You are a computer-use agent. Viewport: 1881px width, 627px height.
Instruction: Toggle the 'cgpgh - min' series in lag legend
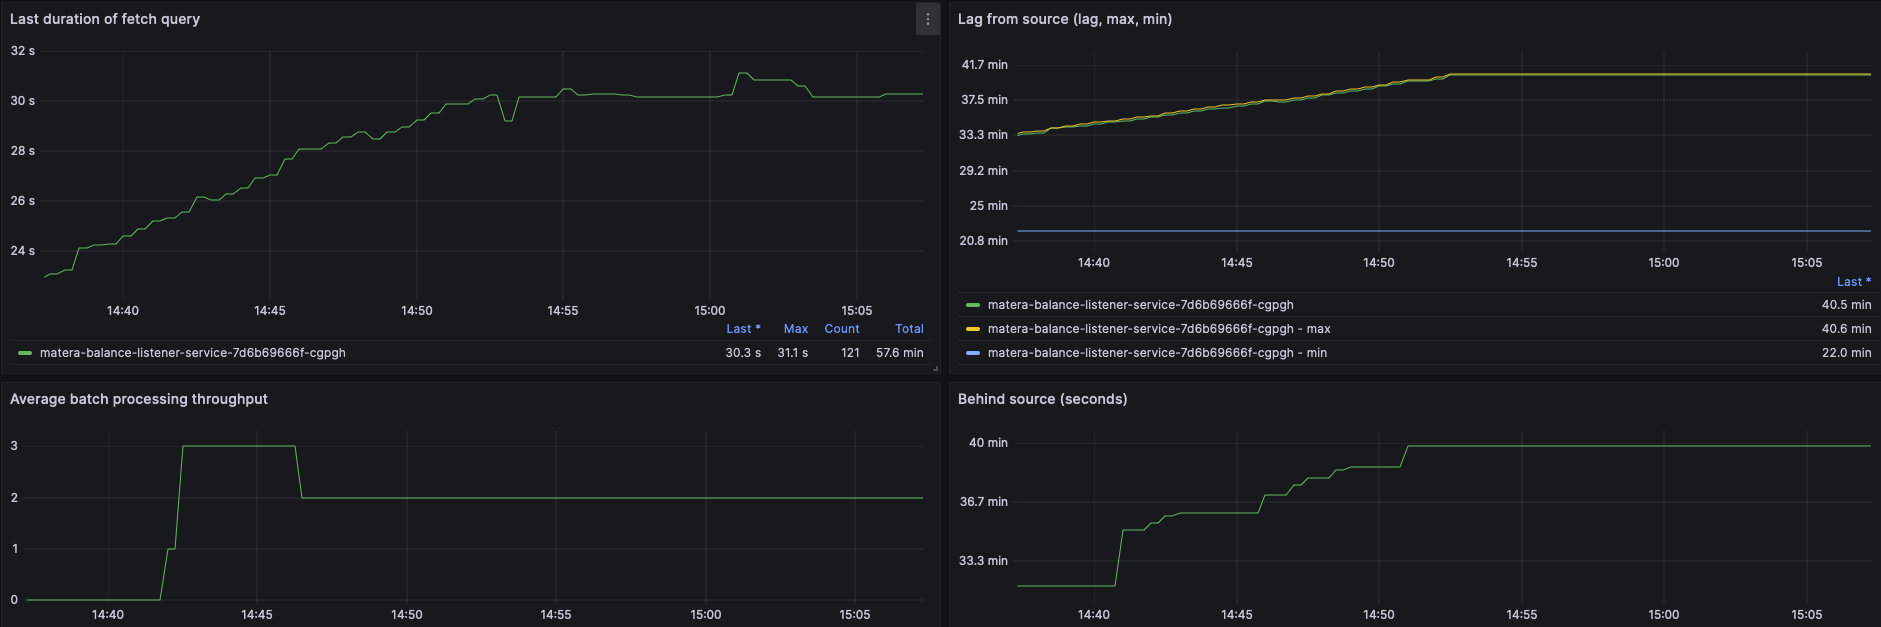[1157, 353]
